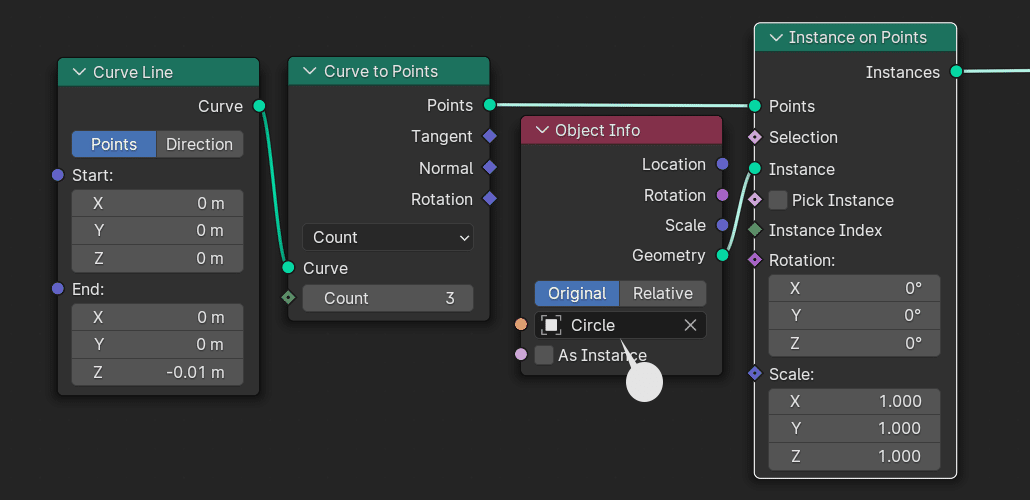Click the Tangent diamond socket

[x=489, y=136]
